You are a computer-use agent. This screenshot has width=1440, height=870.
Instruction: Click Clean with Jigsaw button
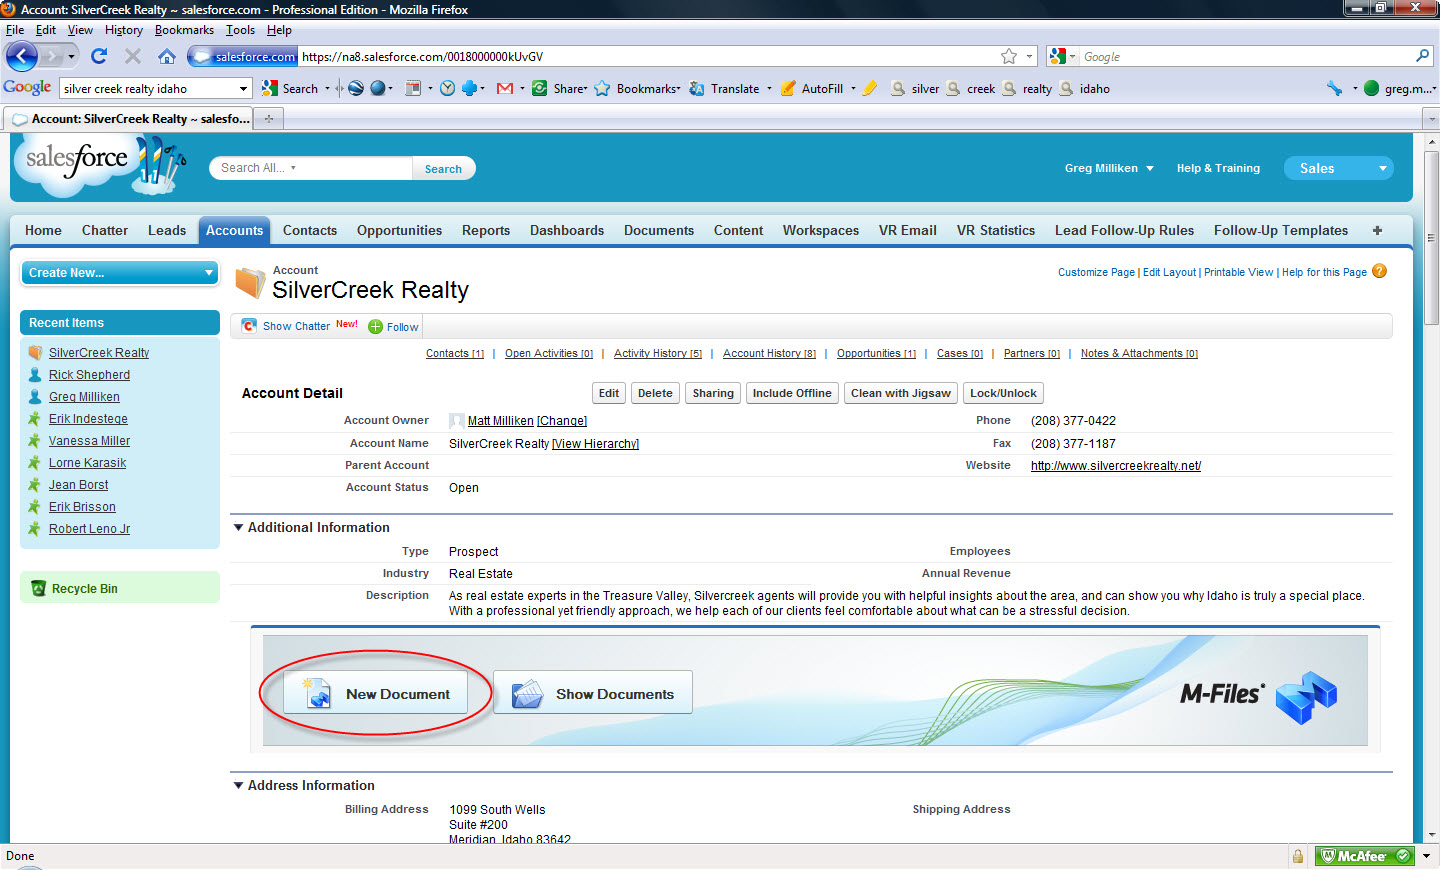[x=901, y=393]
